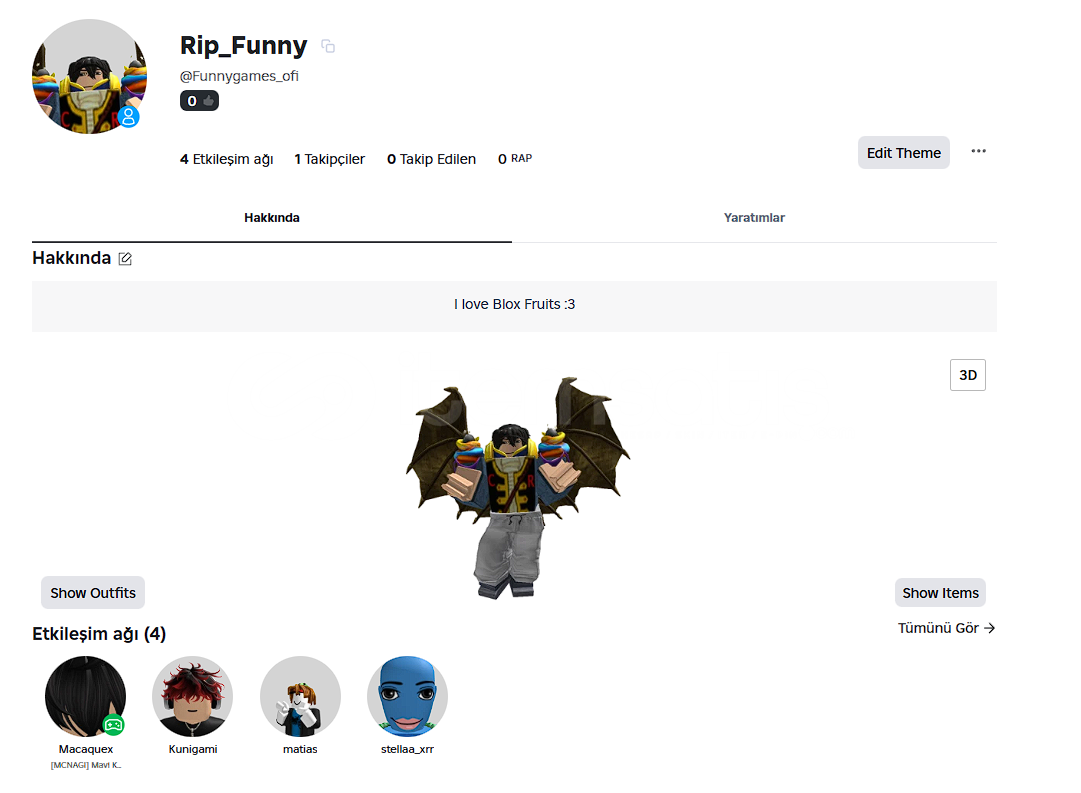Click the stellaa_xrr name label
The height and width of the screenshot is (793, 1081).
coord(407,749)
